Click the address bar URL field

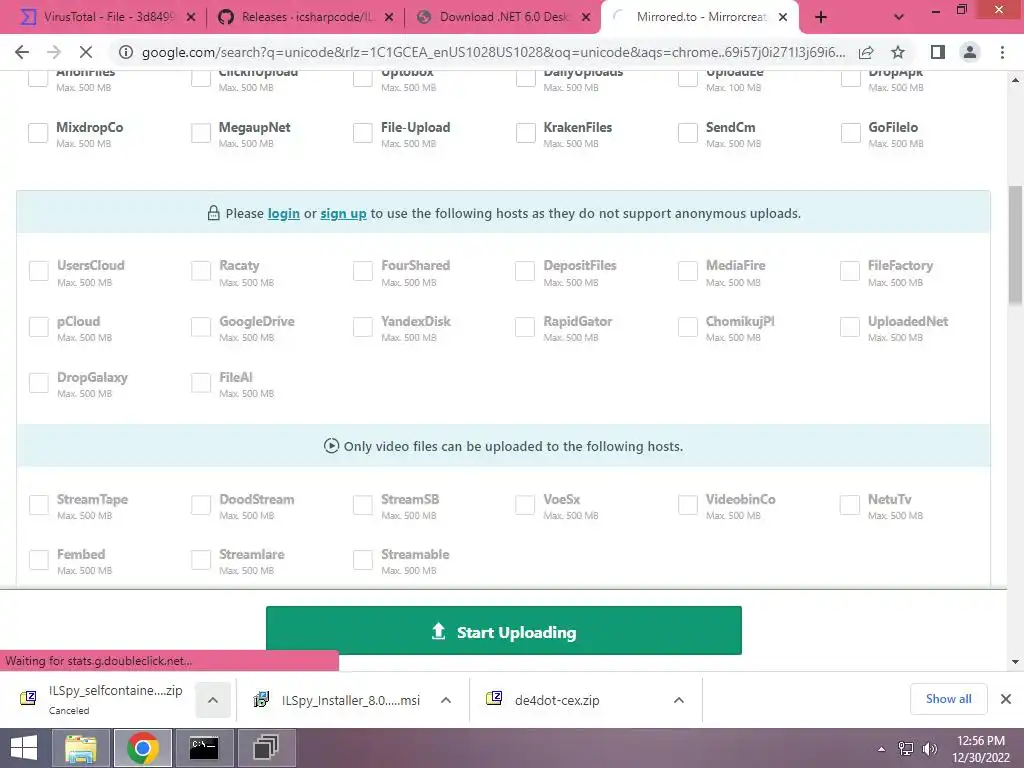(x=493, y=52)
